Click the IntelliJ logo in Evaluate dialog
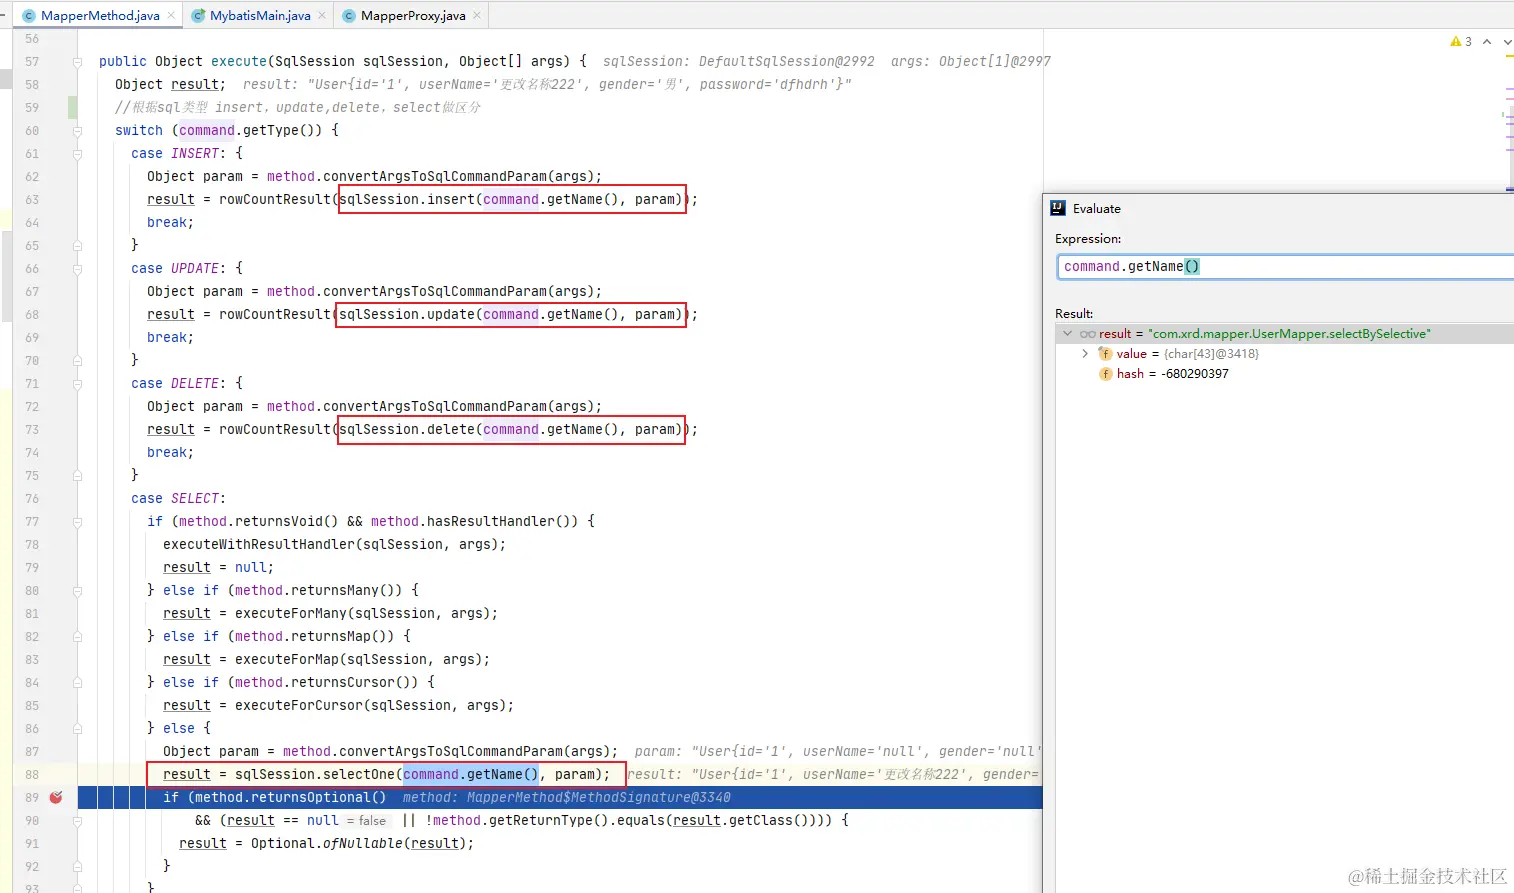 coord(1058,208)
